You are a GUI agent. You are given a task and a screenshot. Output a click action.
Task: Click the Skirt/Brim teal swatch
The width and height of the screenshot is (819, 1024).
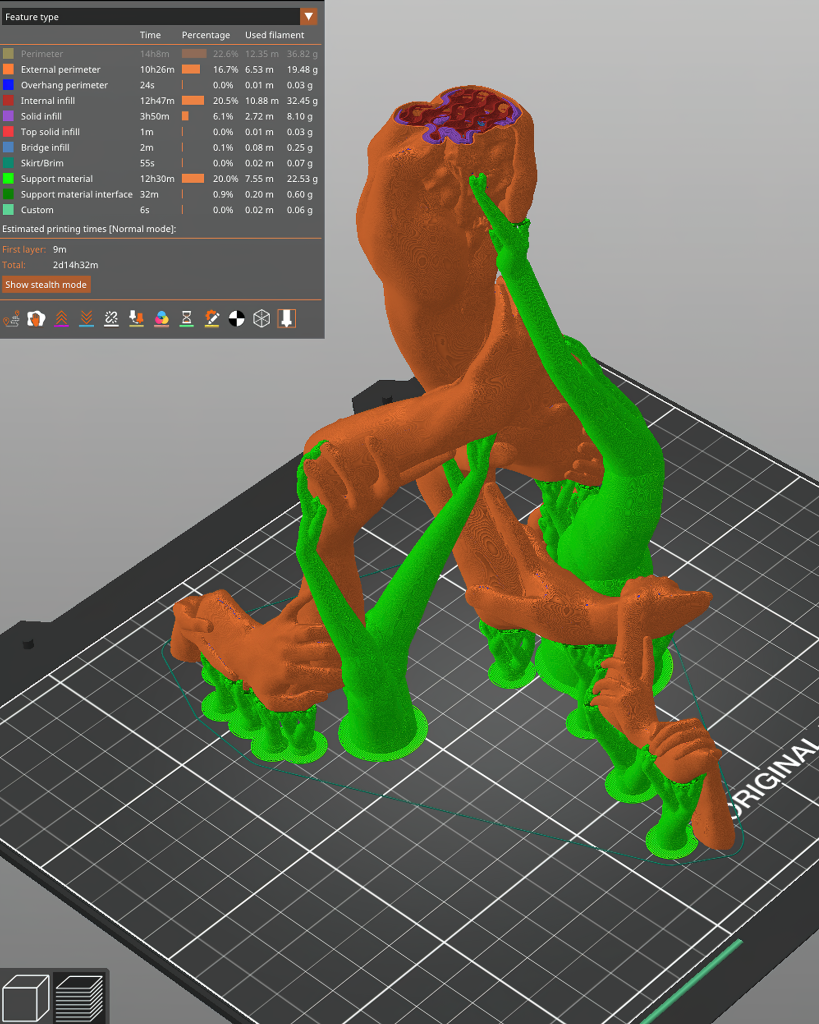pyautogui.click(x=8, y=163)
